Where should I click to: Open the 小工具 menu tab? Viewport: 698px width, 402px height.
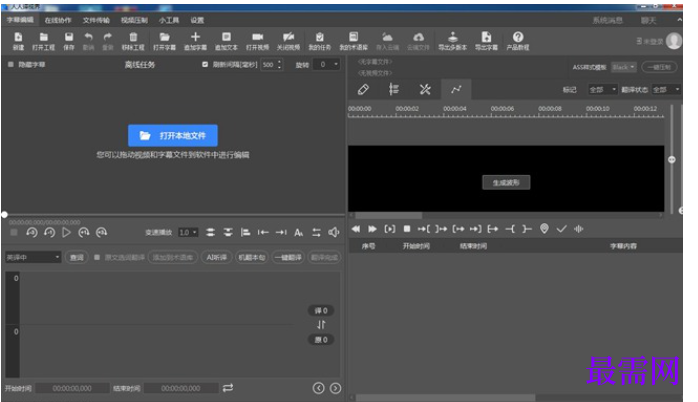point(169,20)
